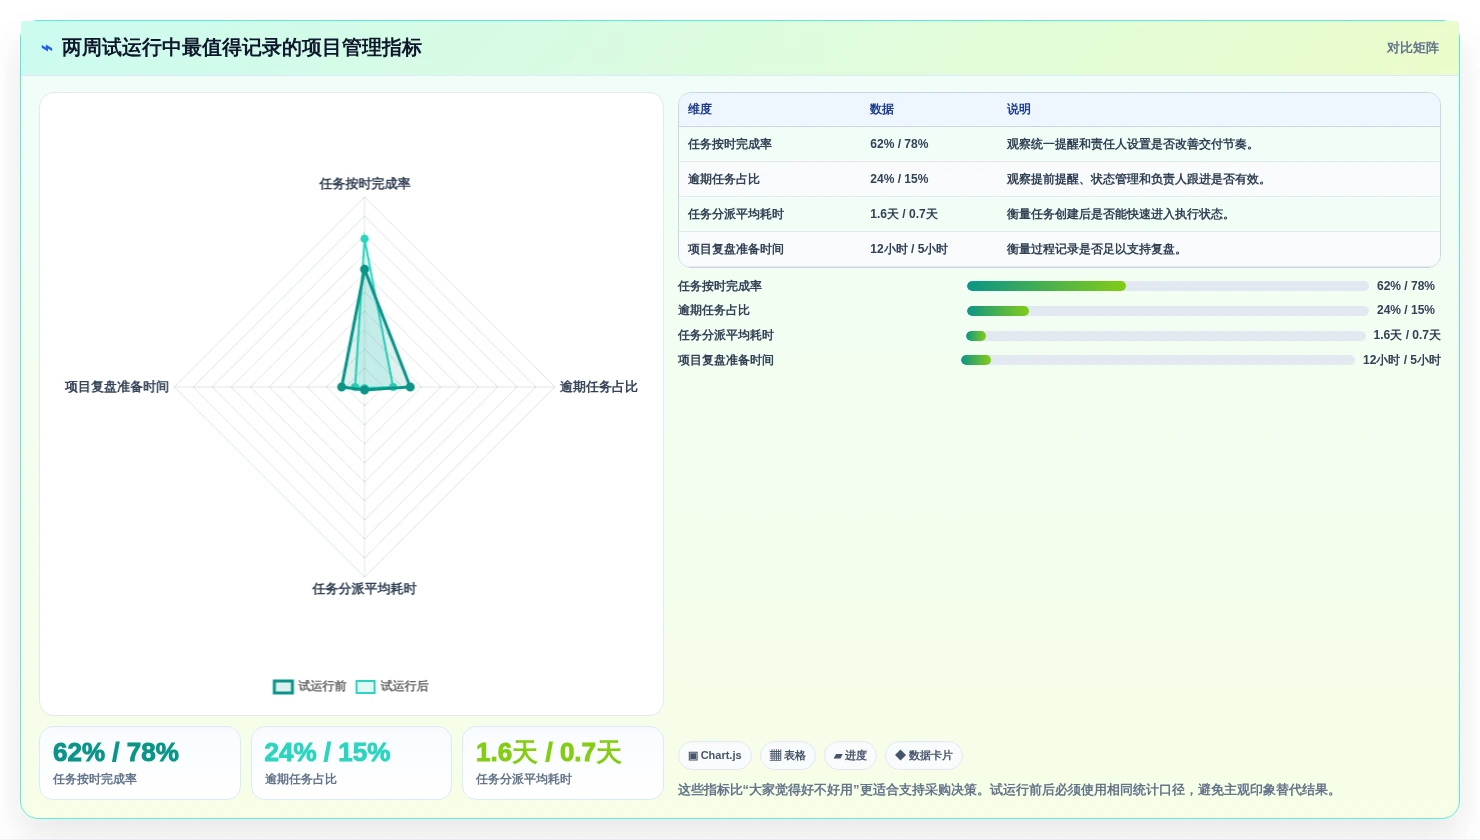The width and height of the screenshot is (1480, 840).
Task: Click the 任务按时完成率 progress bar
Action: click(x=1167, y=286)
